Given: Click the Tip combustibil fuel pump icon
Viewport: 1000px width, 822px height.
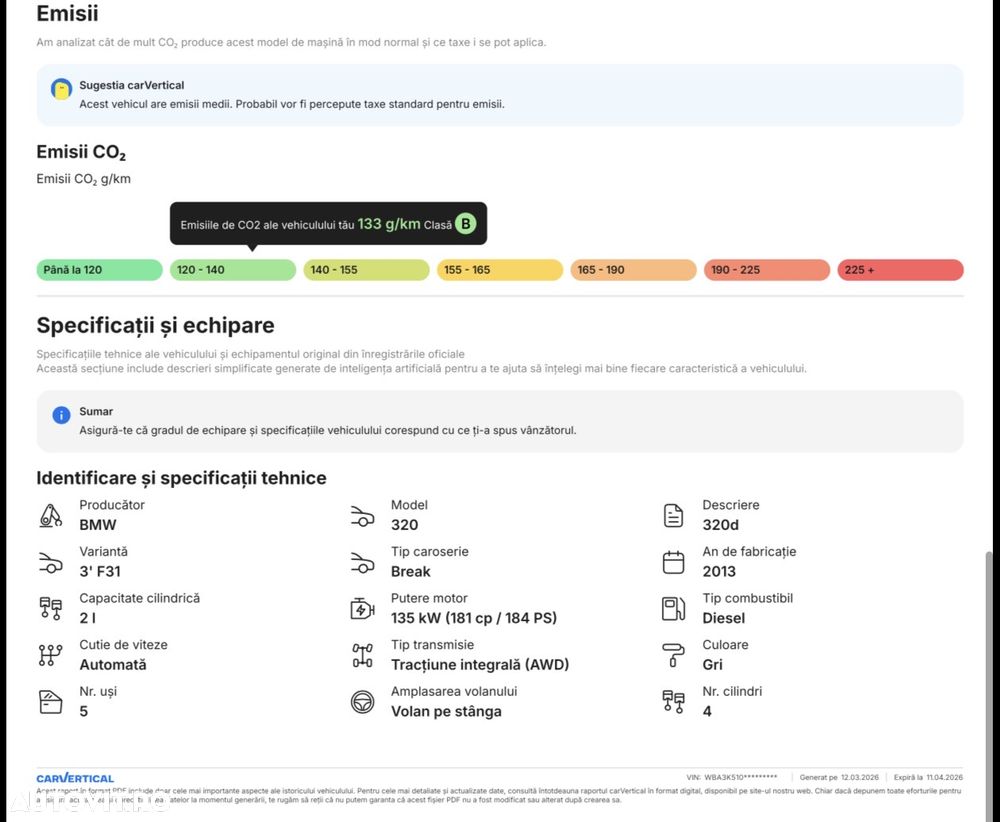Looking at the screenshot, I should tap(673, 608).
